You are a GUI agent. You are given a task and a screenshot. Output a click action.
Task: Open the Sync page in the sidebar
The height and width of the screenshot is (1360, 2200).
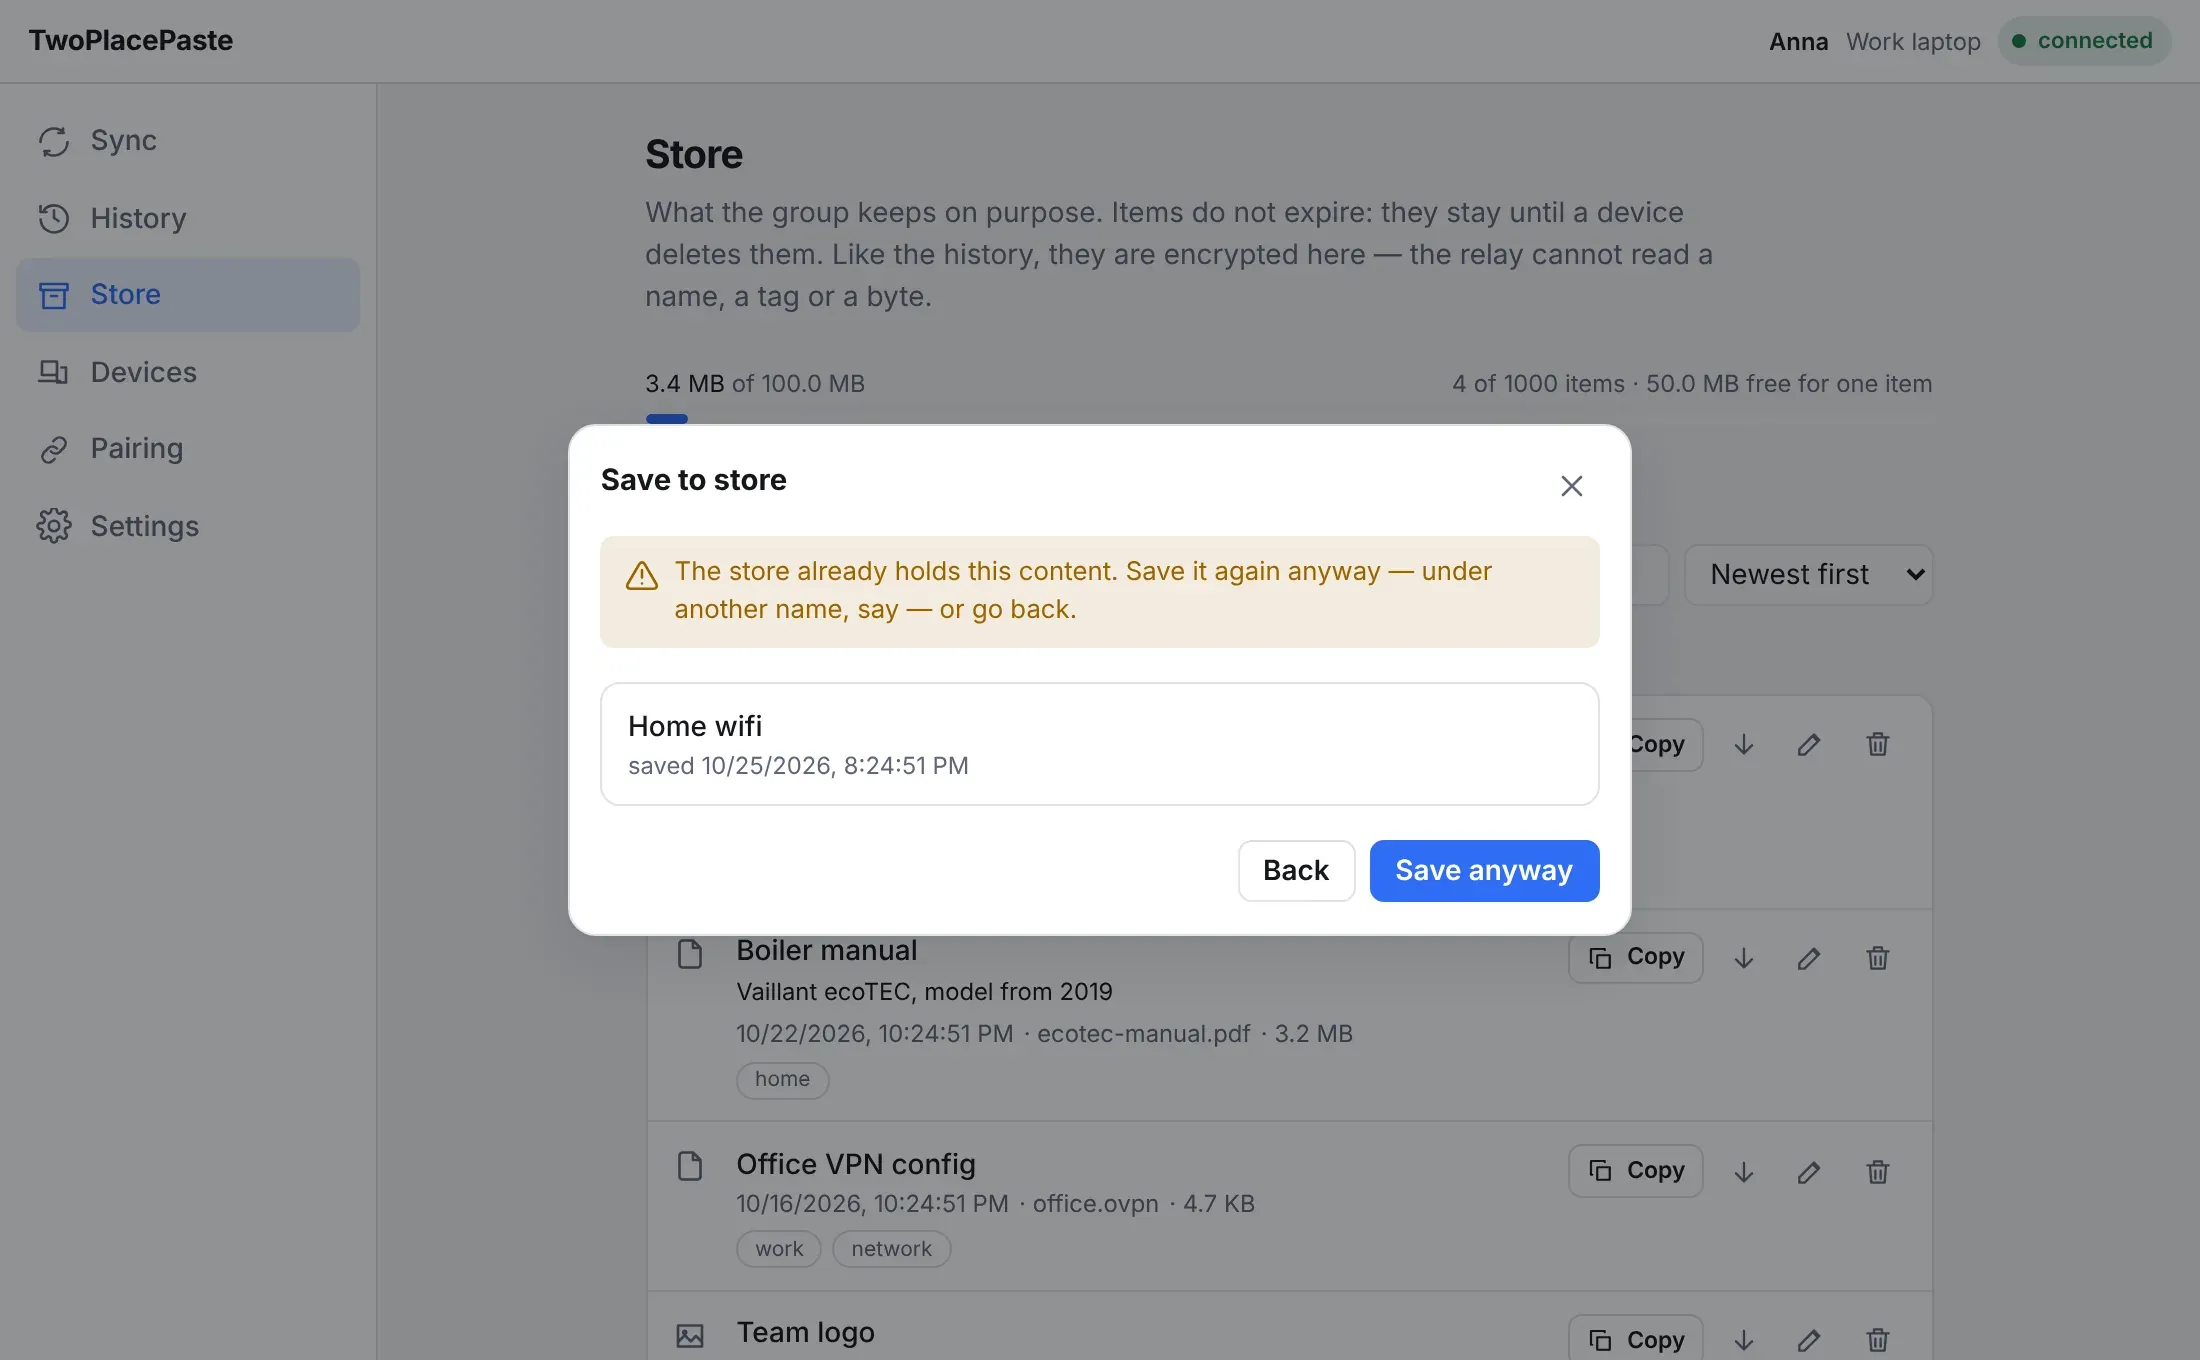[188, 141]
